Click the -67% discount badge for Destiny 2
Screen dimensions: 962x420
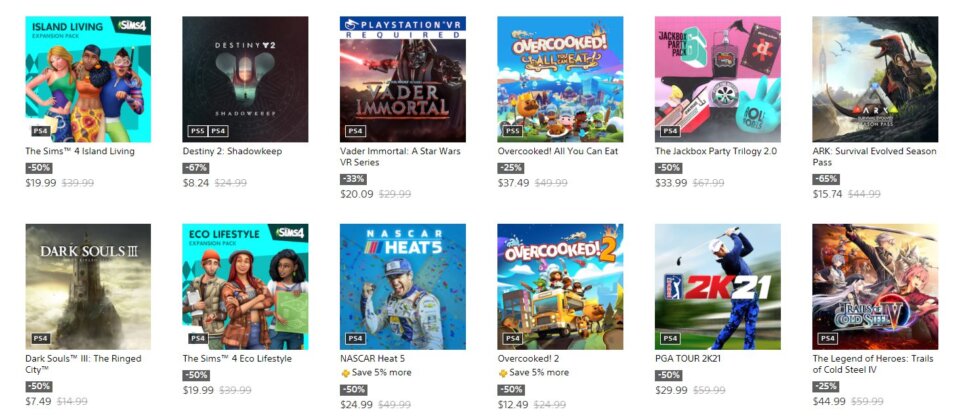pos(195,168)
